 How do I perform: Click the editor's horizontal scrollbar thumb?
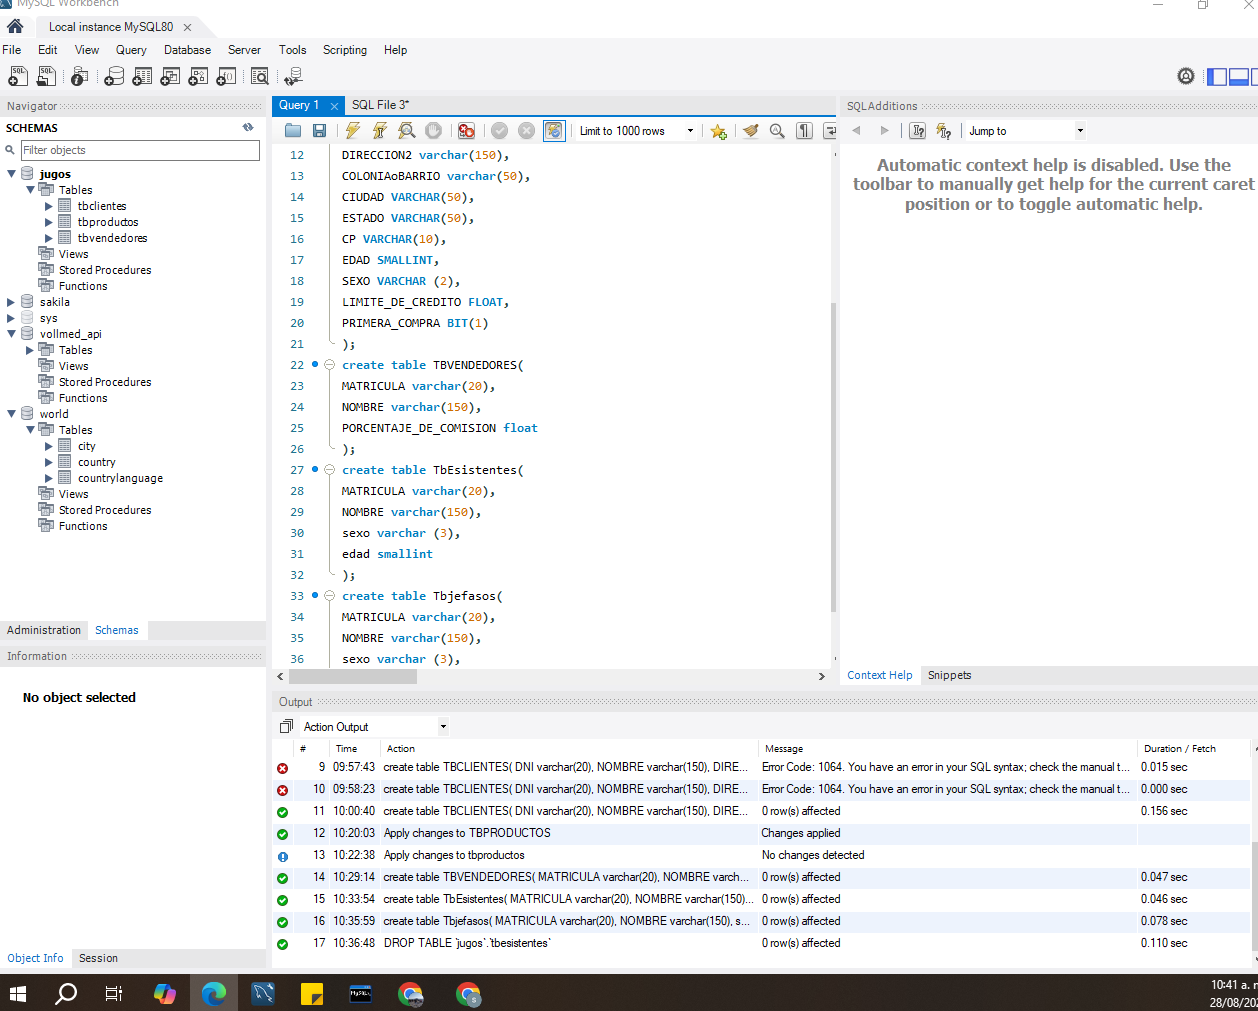[x=352, y=676]
